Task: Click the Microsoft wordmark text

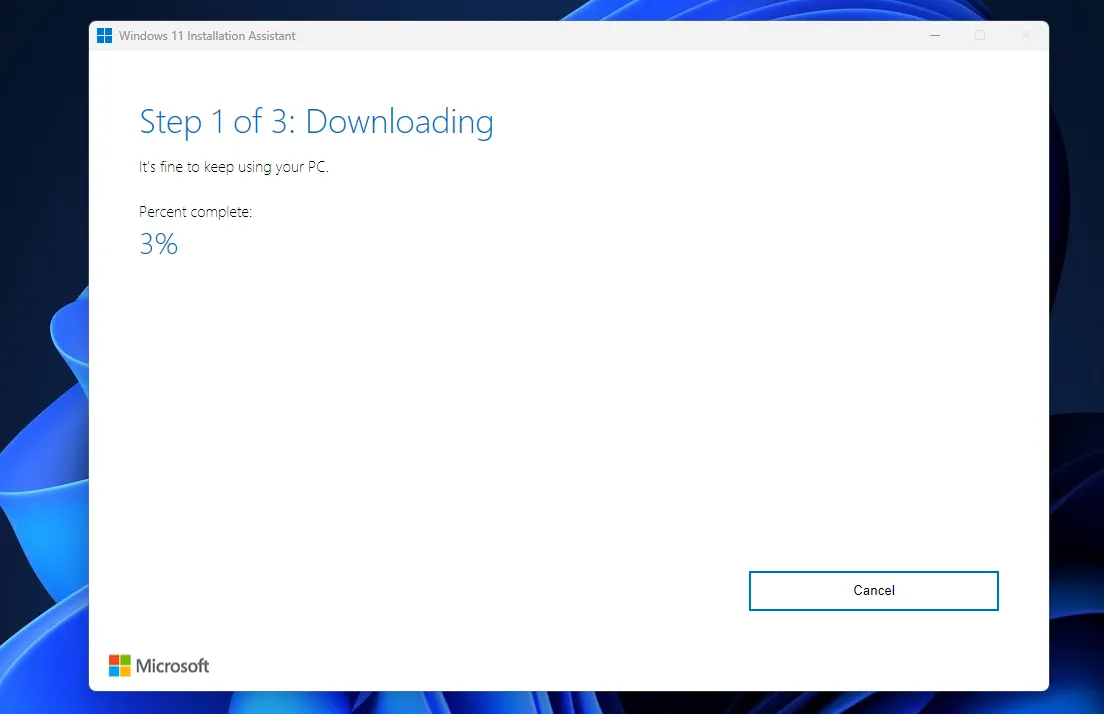Action: 172,666
